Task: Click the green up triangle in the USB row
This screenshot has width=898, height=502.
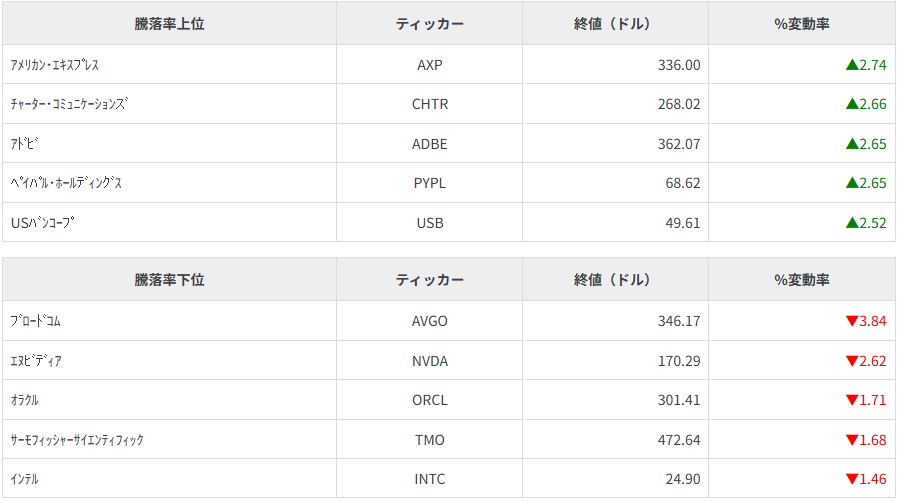Action: 851,223
